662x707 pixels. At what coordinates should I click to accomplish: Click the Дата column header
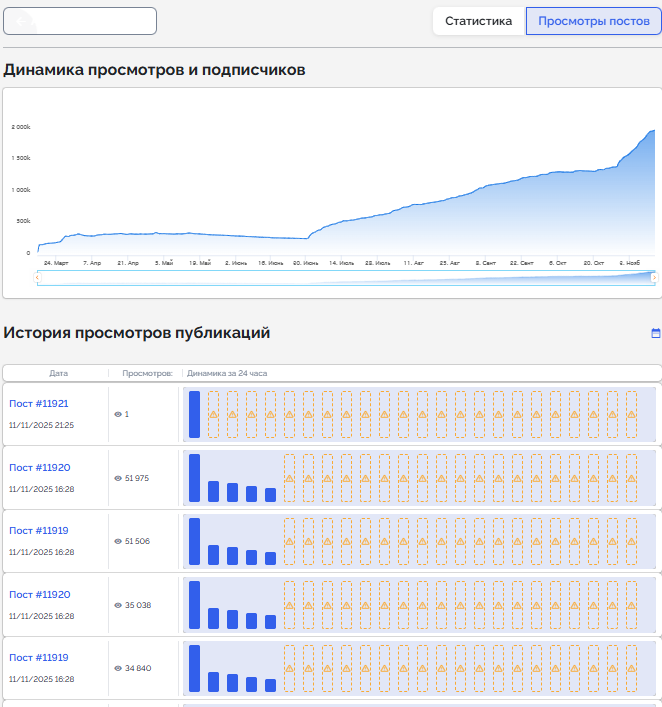click(x=59, y=373)
